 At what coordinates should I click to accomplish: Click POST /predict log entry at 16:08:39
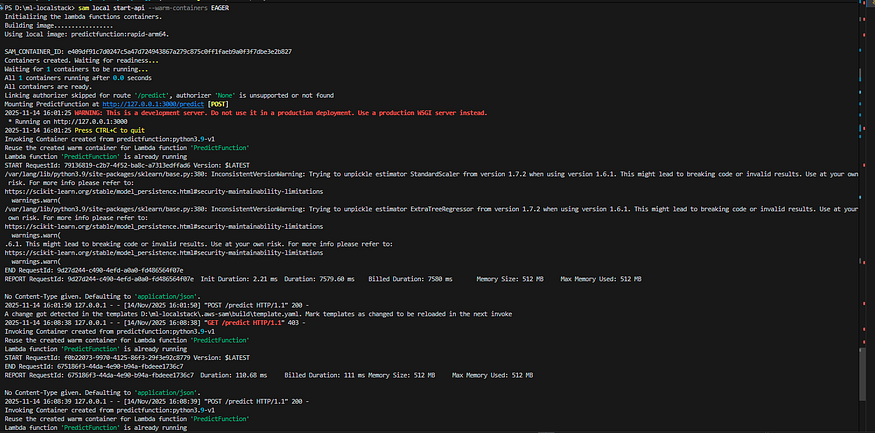point(156,401)
